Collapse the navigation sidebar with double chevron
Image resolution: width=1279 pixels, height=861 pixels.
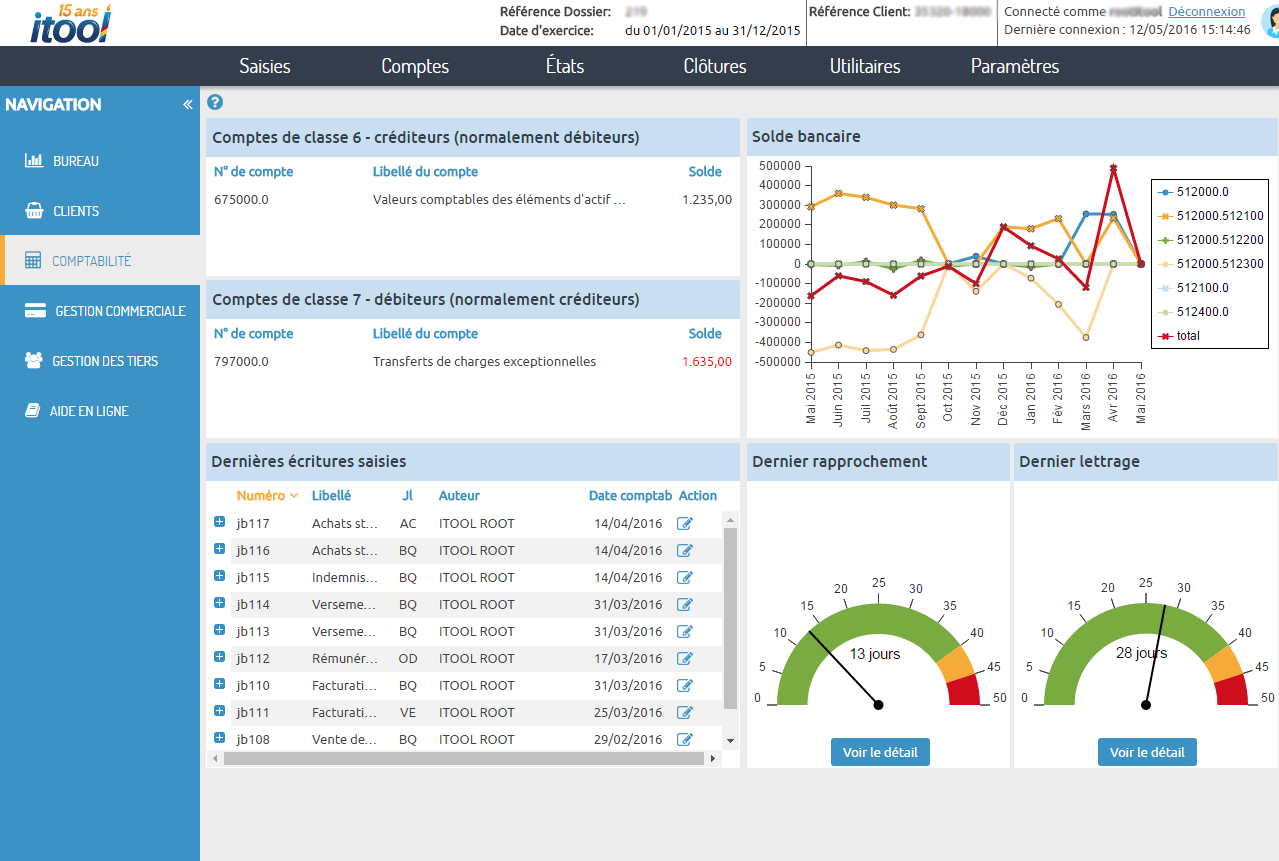pyautogui.click(x=187, y=105)
